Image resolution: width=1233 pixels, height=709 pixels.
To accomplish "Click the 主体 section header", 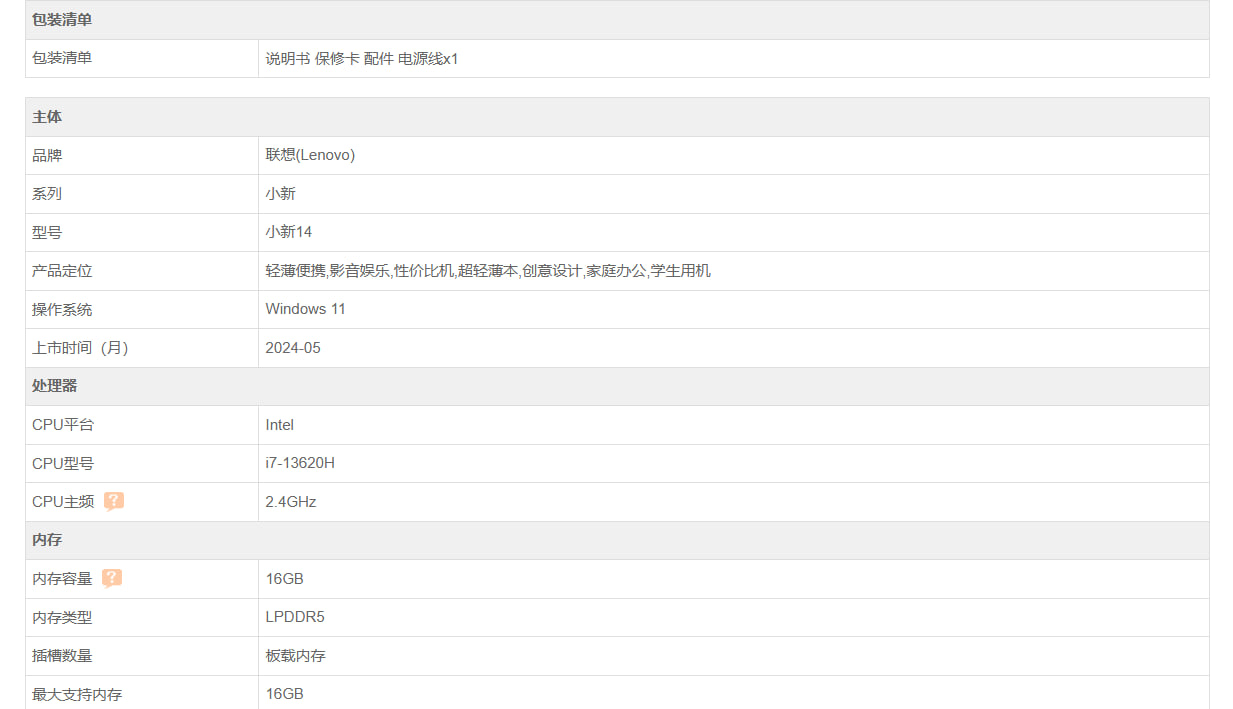I will [x=47, y=117].
